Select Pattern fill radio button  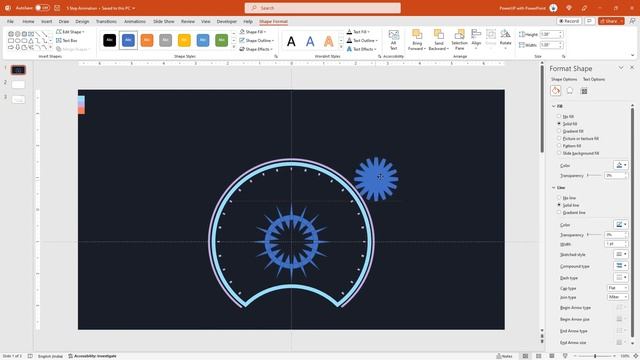pyautogui.click(x=559, y=146)
